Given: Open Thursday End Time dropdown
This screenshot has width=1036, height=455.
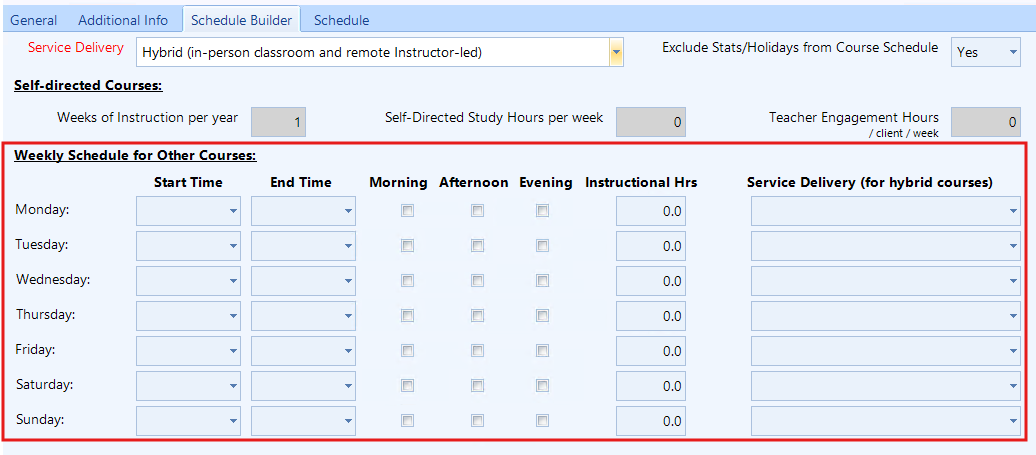Looking at the screenshot, I should (x=303, y=316).
